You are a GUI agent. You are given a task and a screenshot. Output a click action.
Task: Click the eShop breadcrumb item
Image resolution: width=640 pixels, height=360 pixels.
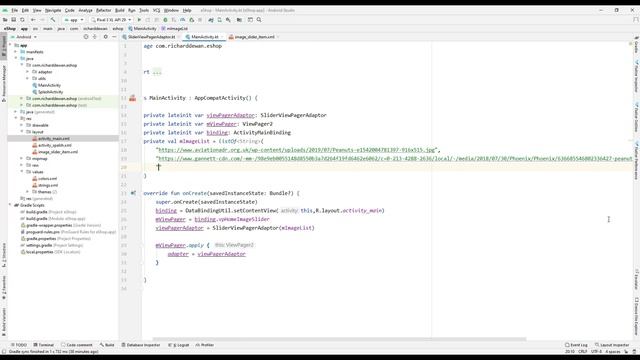click(10, 29)
